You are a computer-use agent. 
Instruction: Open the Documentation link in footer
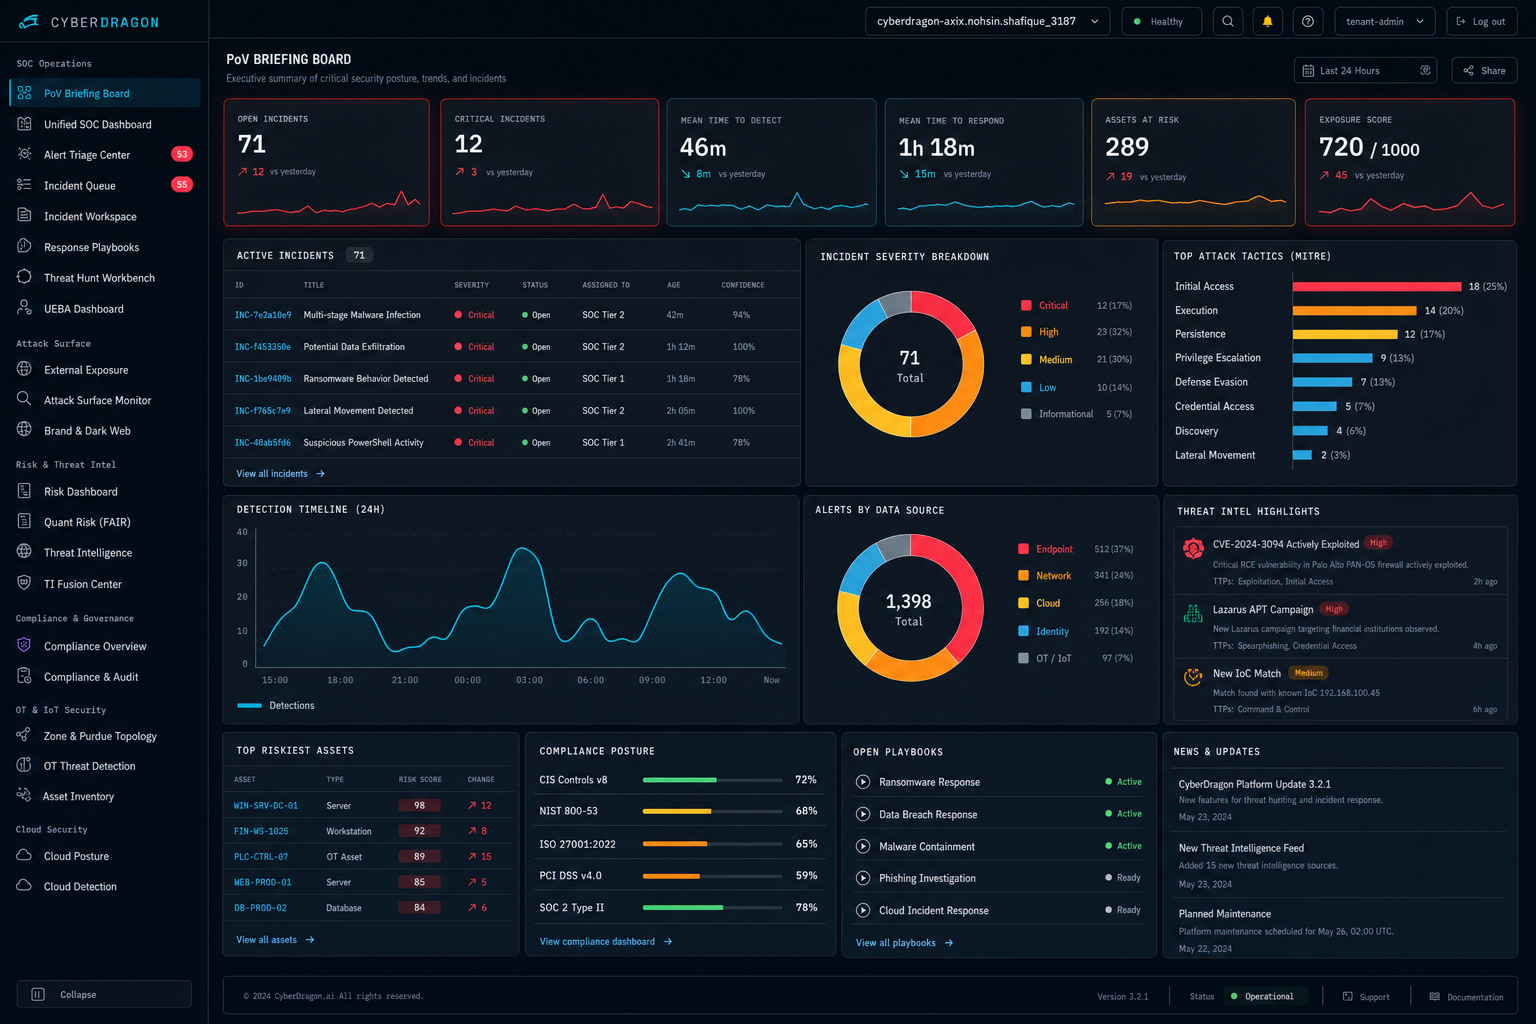pyautogui.click(x=1466, y=996)
